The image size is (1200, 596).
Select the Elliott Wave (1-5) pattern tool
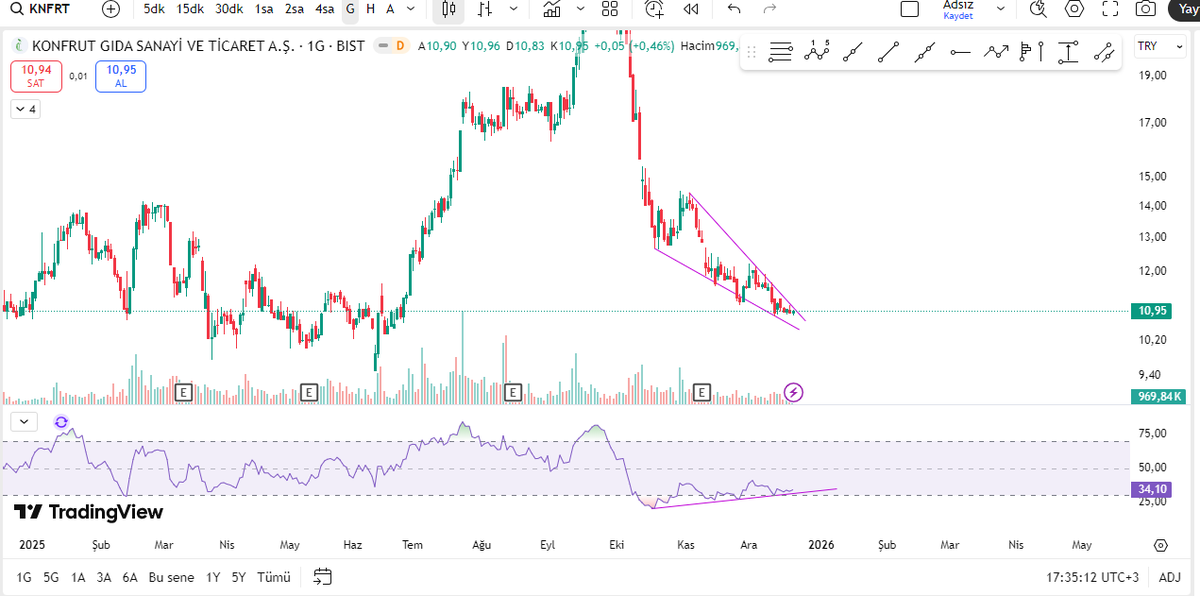point(816,52)
